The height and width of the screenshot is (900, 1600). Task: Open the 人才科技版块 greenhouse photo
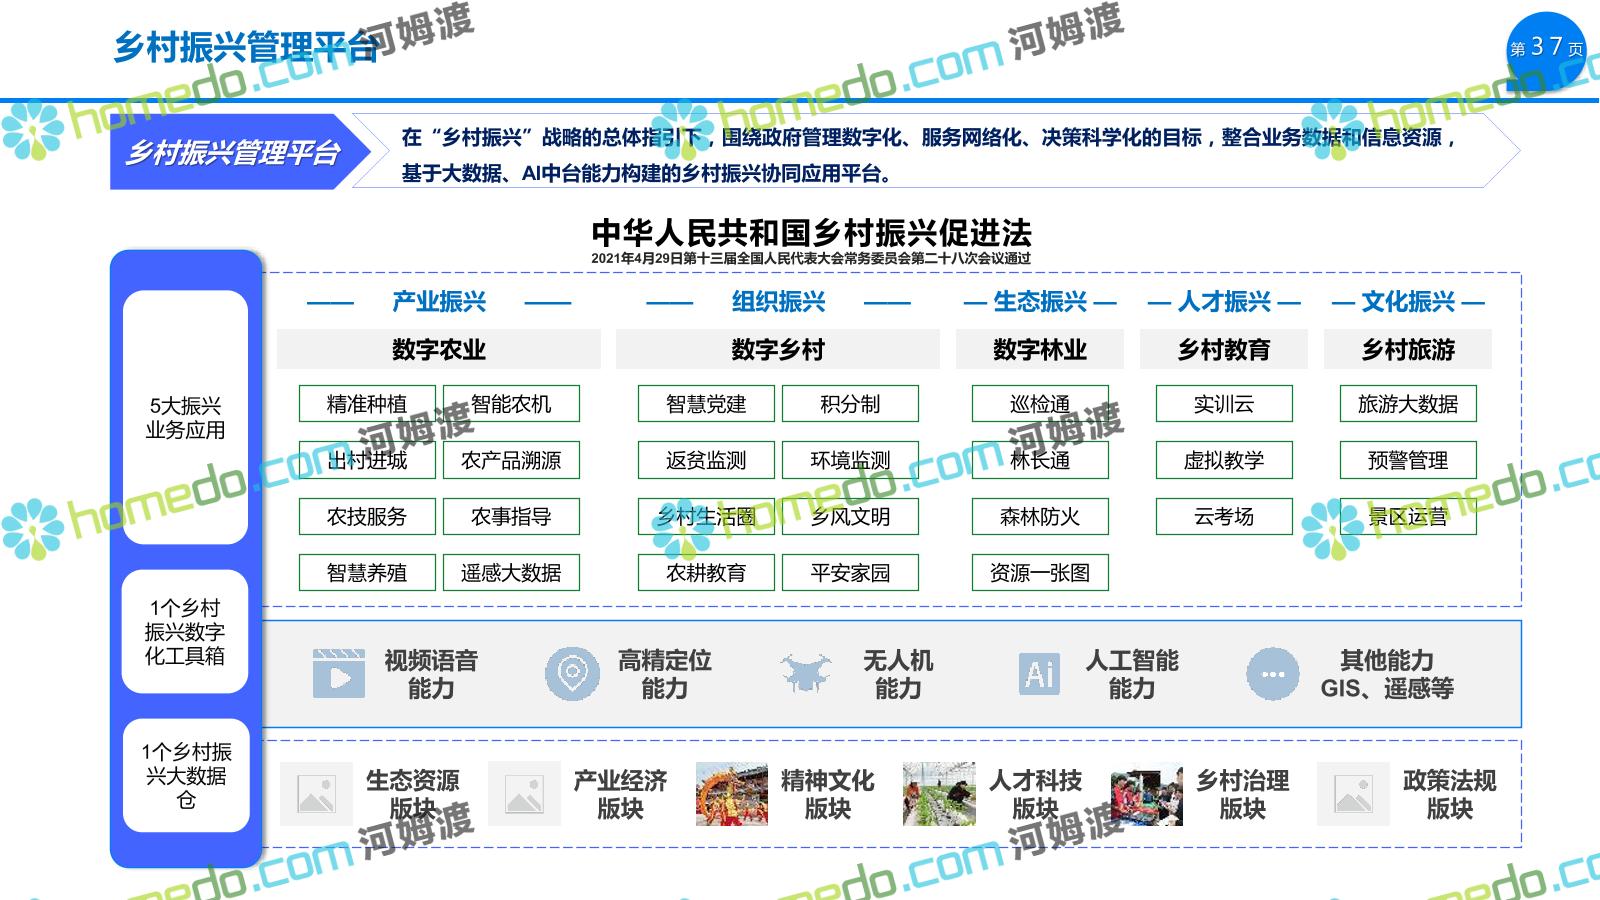(939, 794)
